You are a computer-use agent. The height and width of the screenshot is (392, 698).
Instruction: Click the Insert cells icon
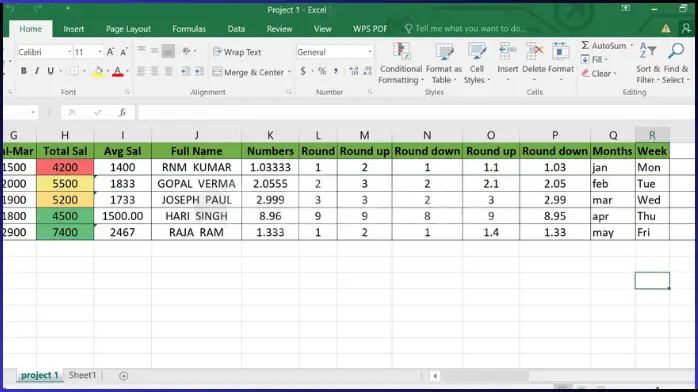(507, 52)
